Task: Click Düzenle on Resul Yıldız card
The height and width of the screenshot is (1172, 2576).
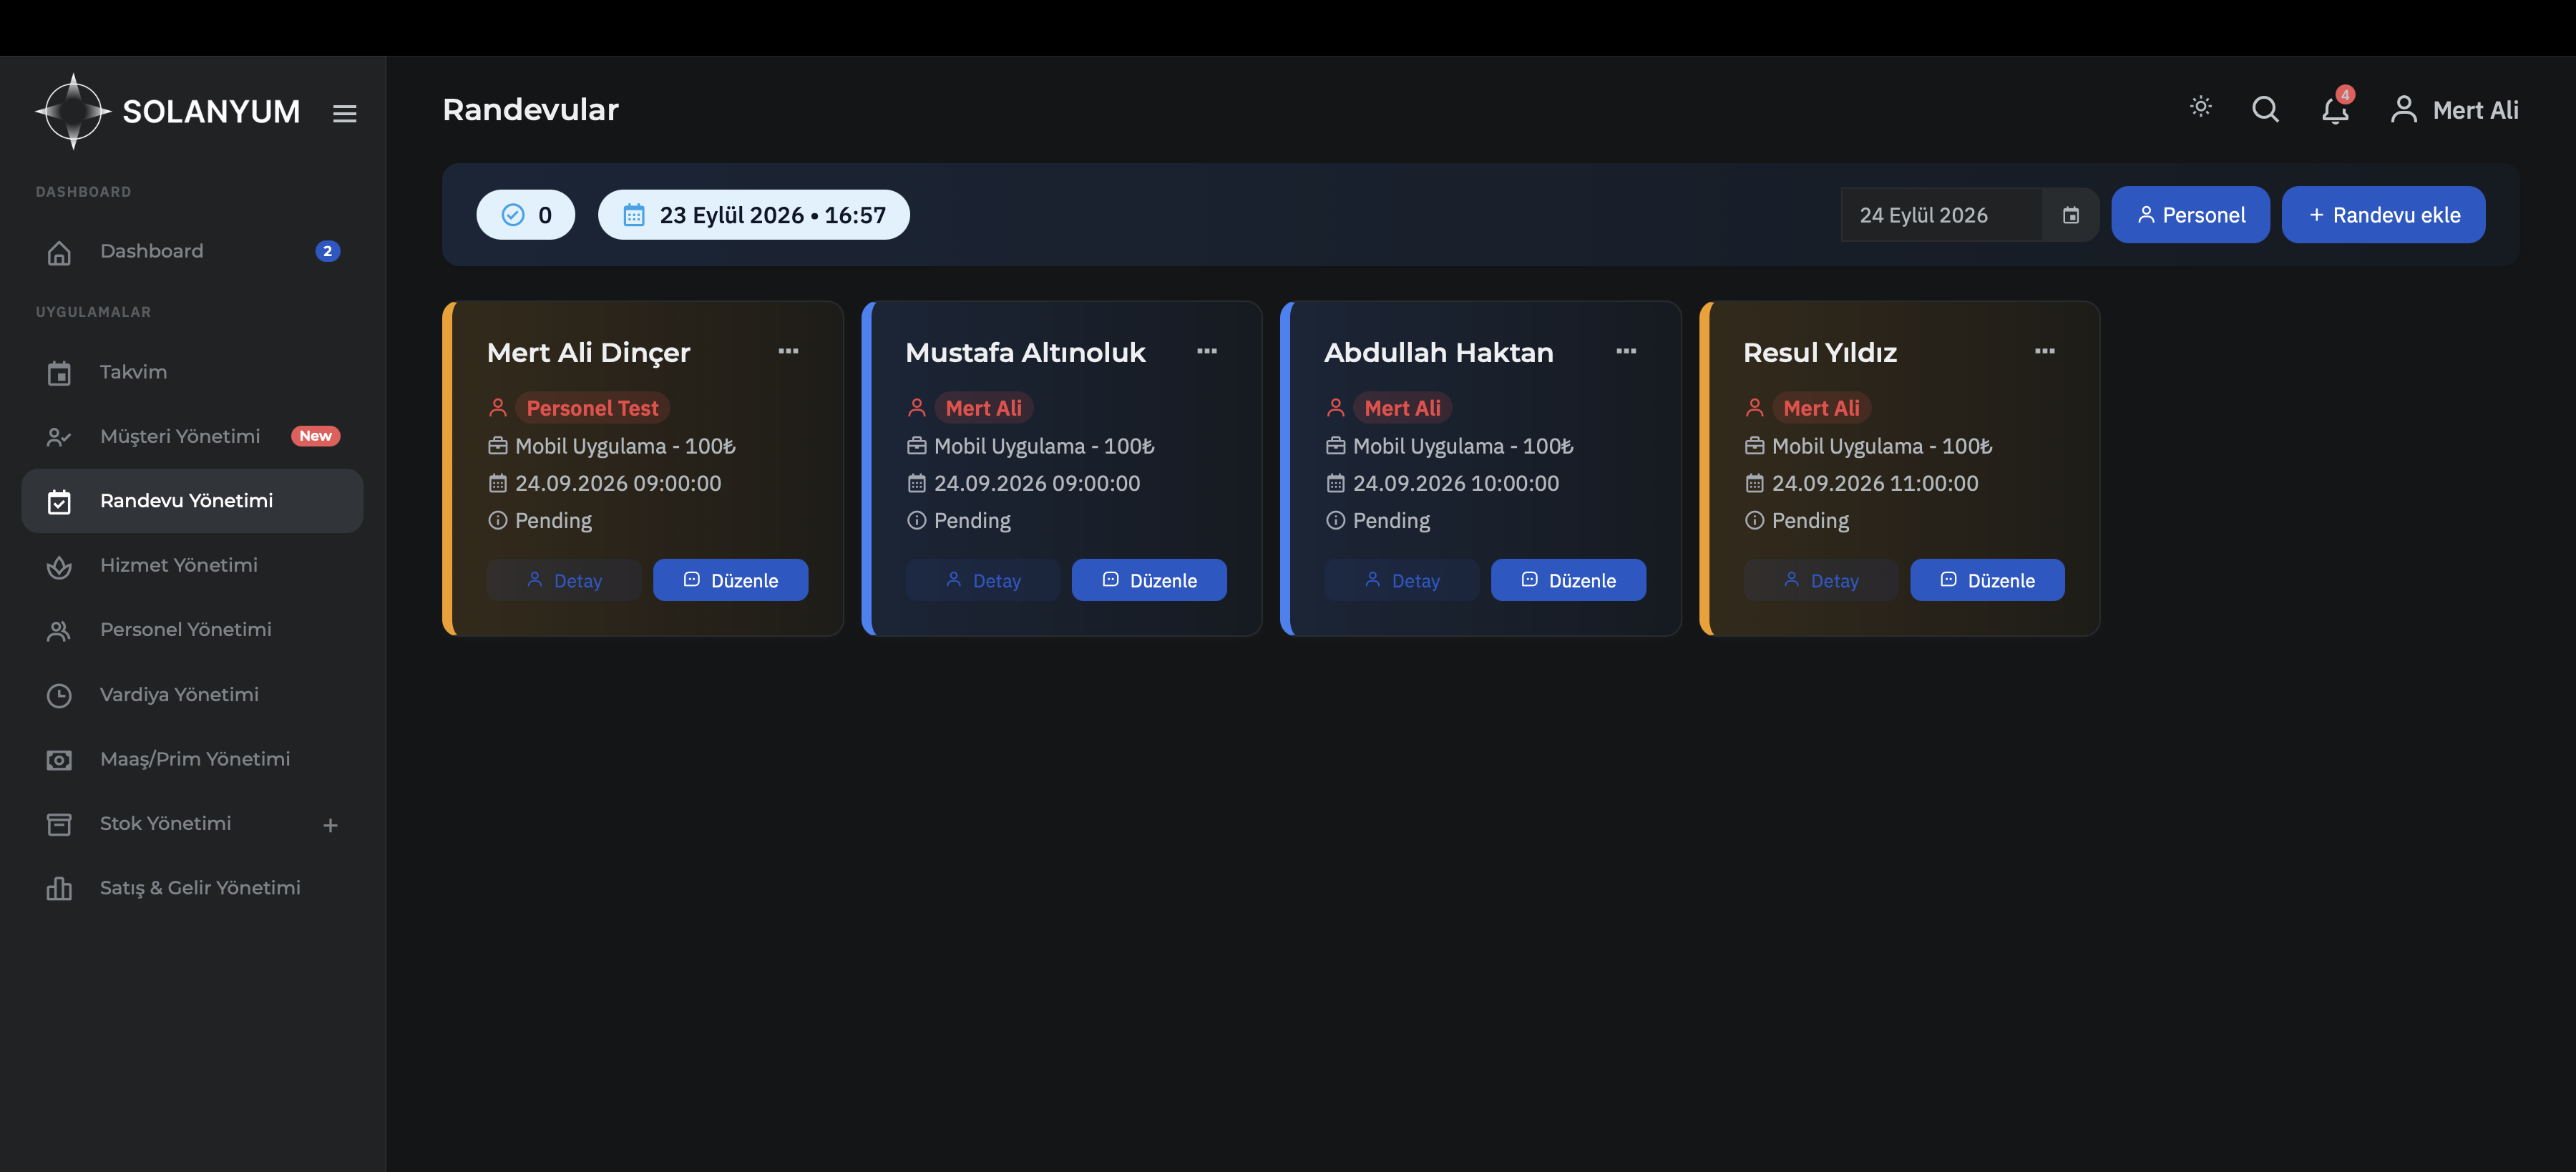Action: [1987, 580]
